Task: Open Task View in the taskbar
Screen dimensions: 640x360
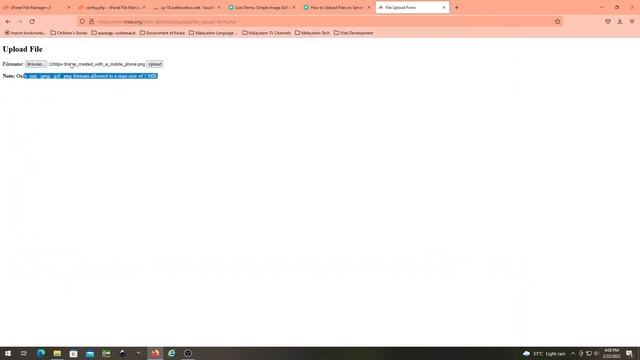Action: pyautogui.click(x=24, y=353)
